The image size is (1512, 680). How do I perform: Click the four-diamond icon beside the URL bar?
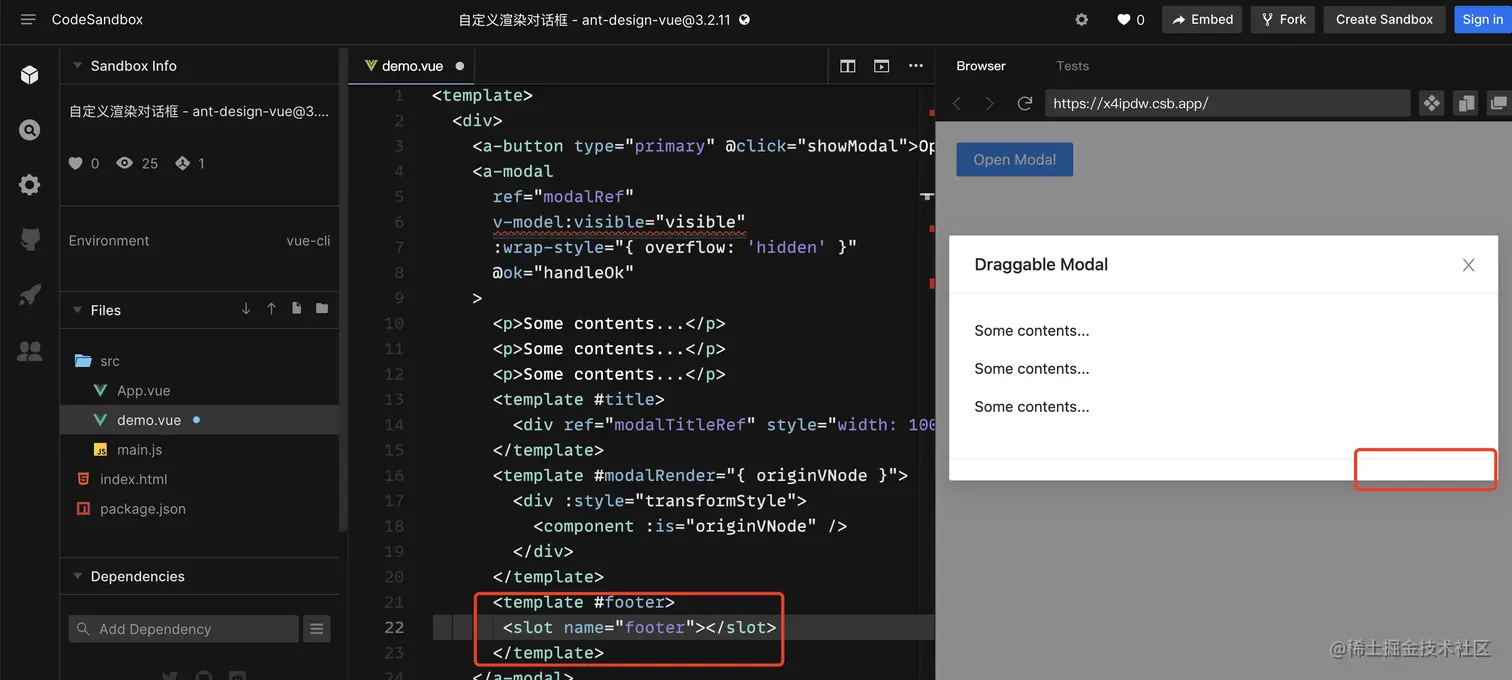click(x=1431, y=103)
